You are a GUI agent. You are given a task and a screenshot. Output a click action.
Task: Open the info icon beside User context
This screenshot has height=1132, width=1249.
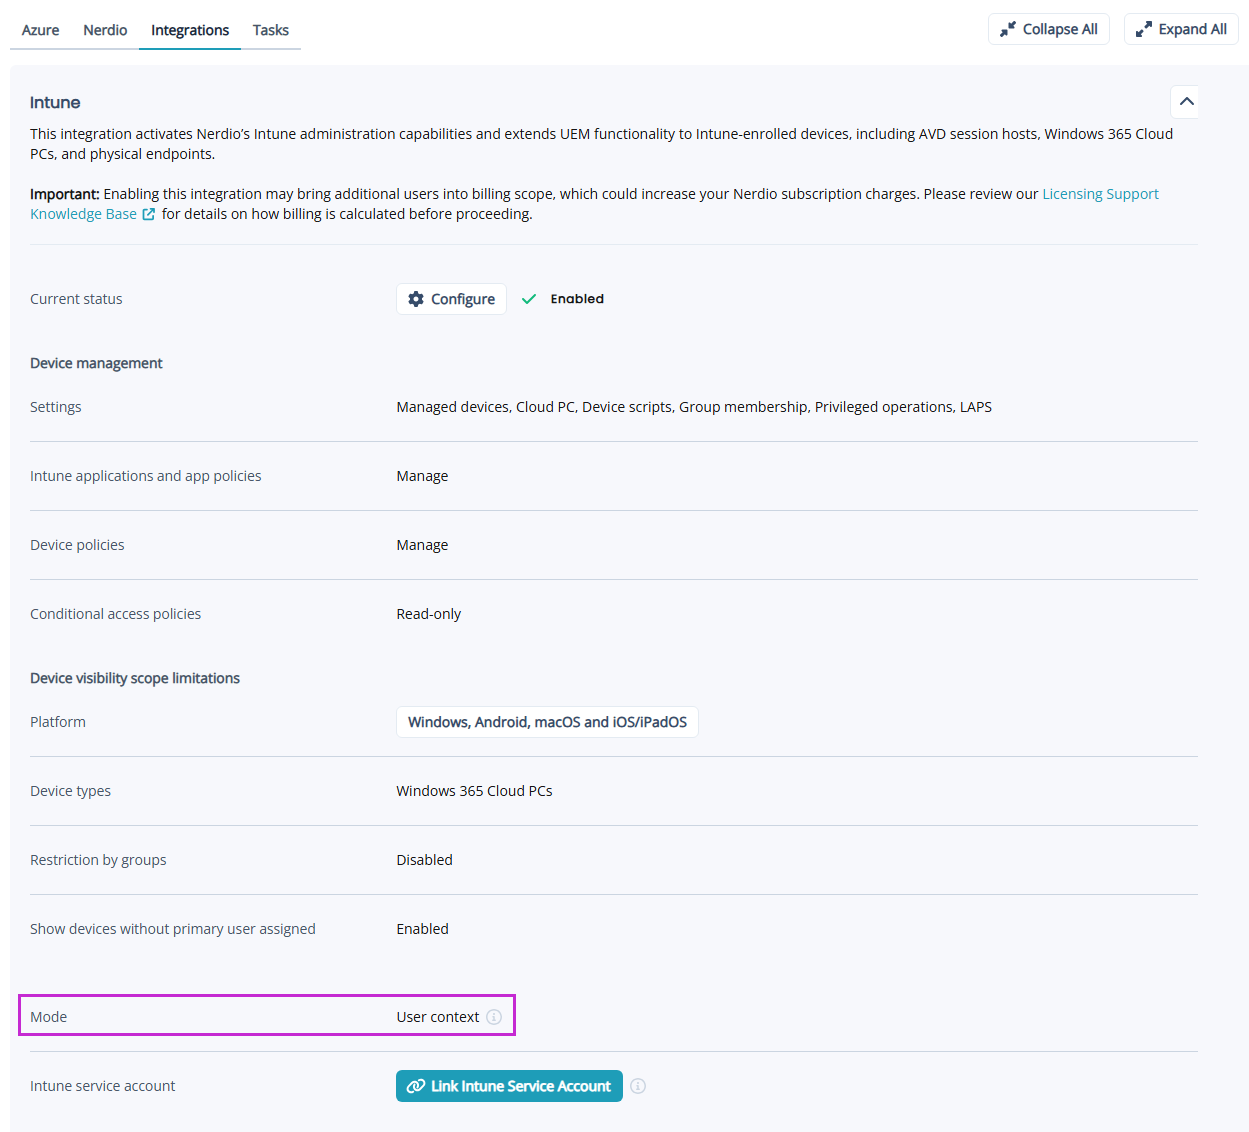[493, 1016]
